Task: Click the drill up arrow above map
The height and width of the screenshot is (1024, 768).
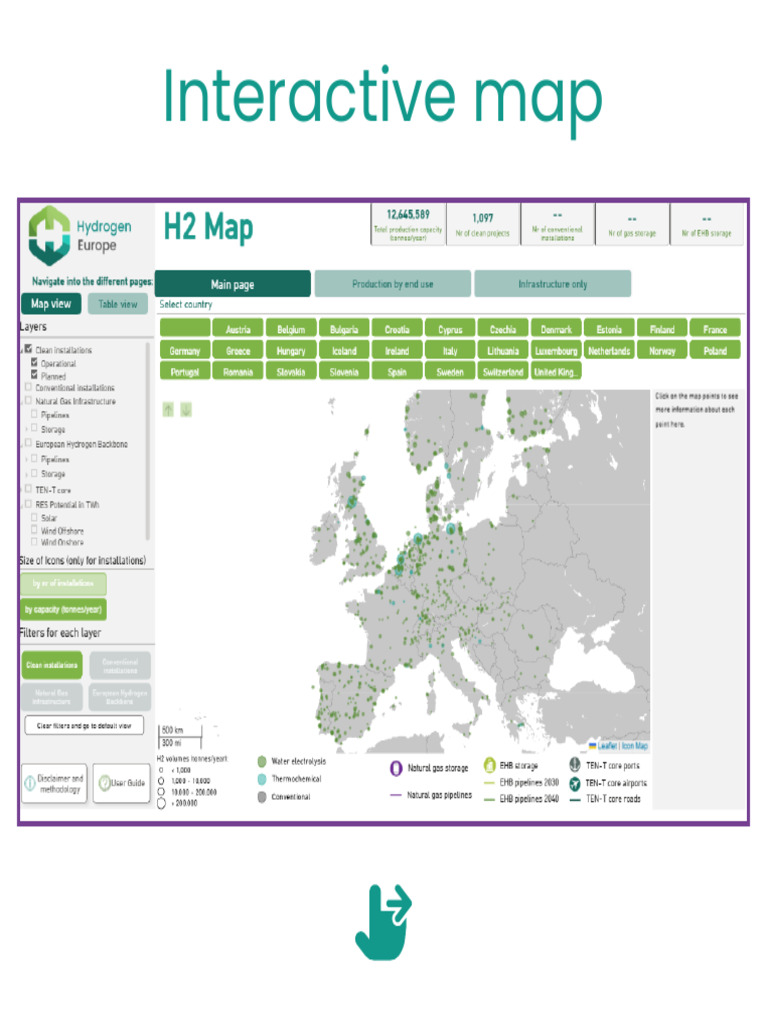Action: click(168, 410)
